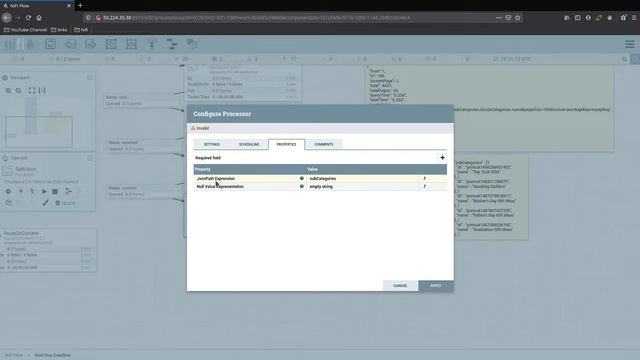The height and width of the screenshot is (360, 640).
Task: Open the NiFi global hamburger menu
Action: click(x=630, y=44)
